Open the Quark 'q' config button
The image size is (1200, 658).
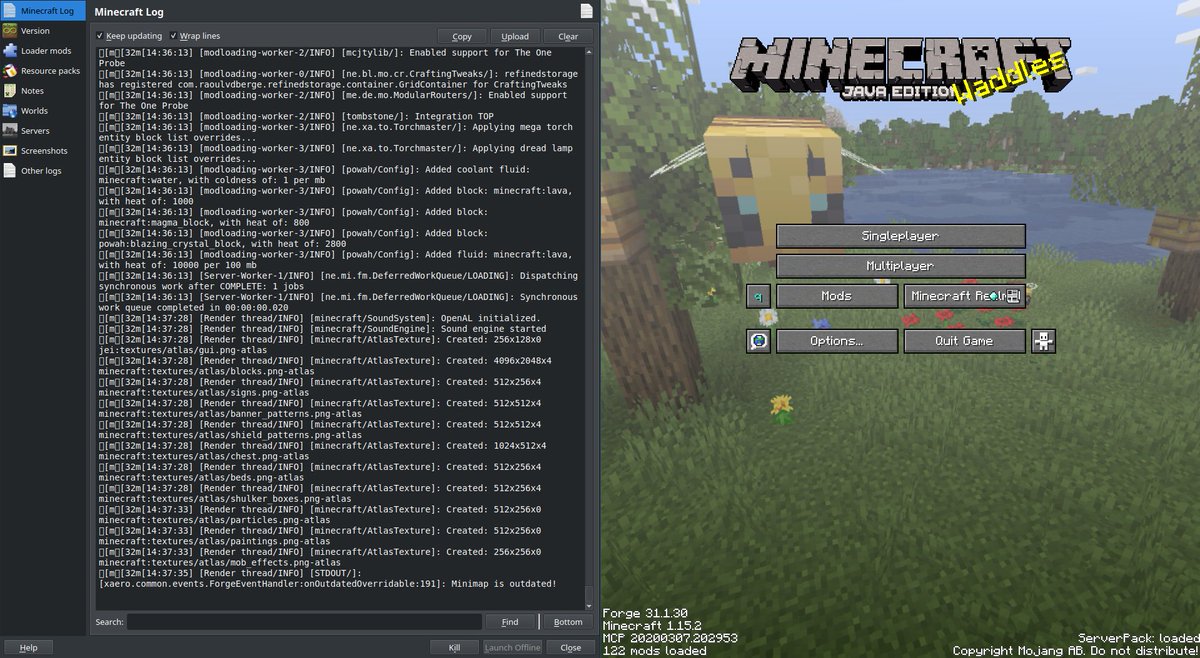pyautogui.click(x=758, y=296)
